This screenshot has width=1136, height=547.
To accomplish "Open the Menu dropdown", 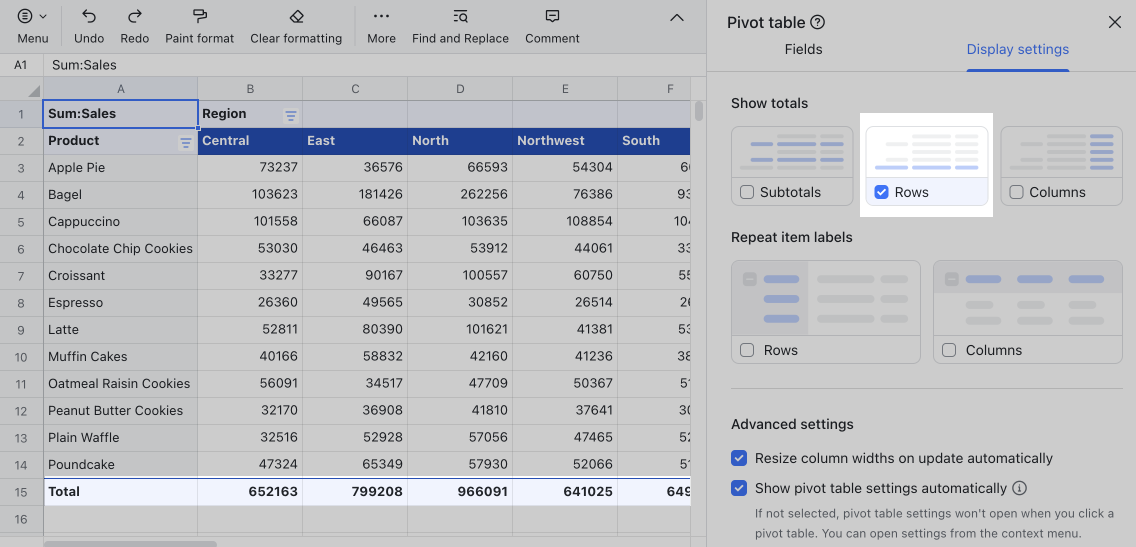I will 32,17.
